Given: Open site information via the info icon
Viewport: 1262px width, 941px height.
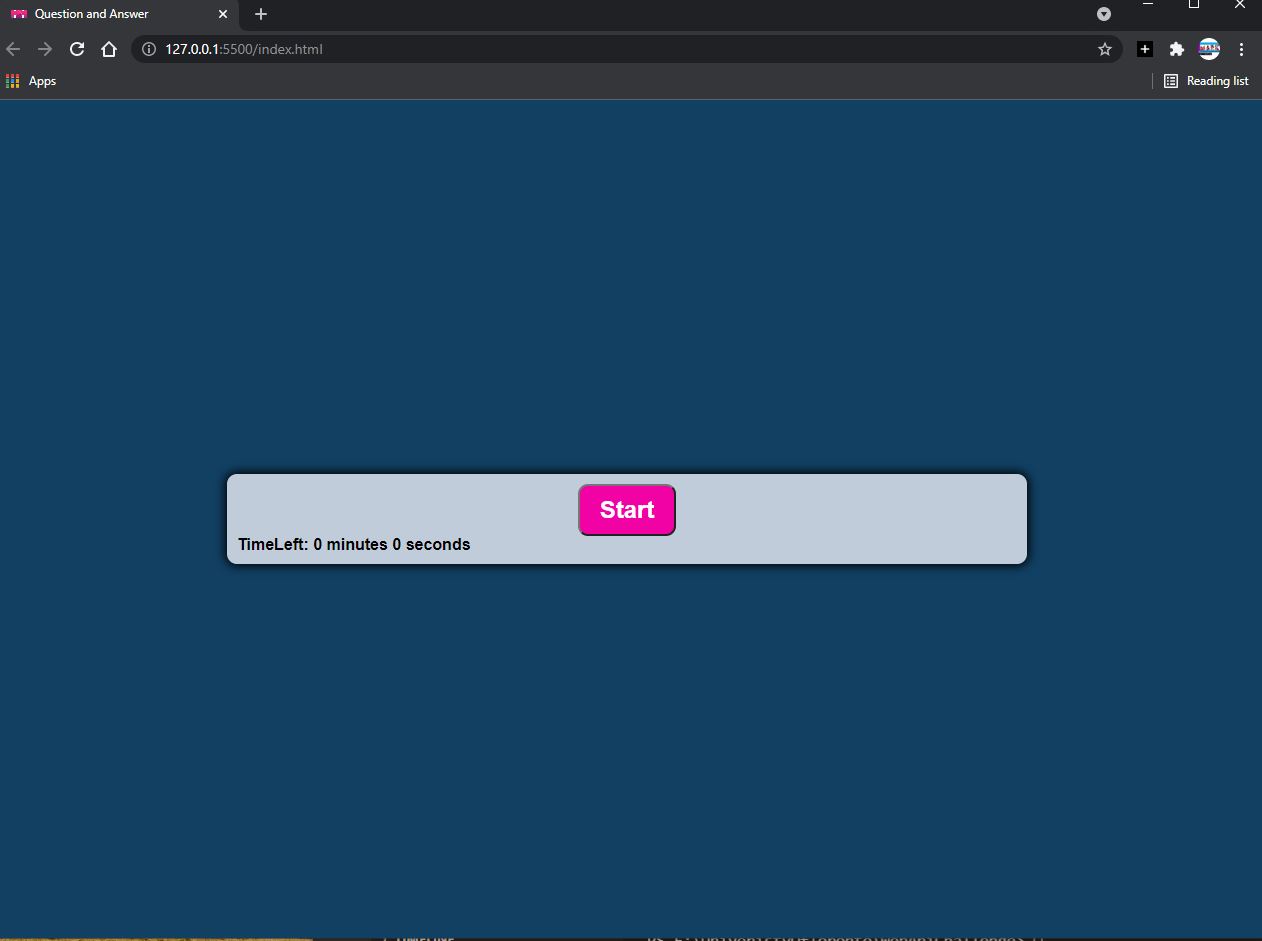Looking at the screenshot, I should click(149, 48).
